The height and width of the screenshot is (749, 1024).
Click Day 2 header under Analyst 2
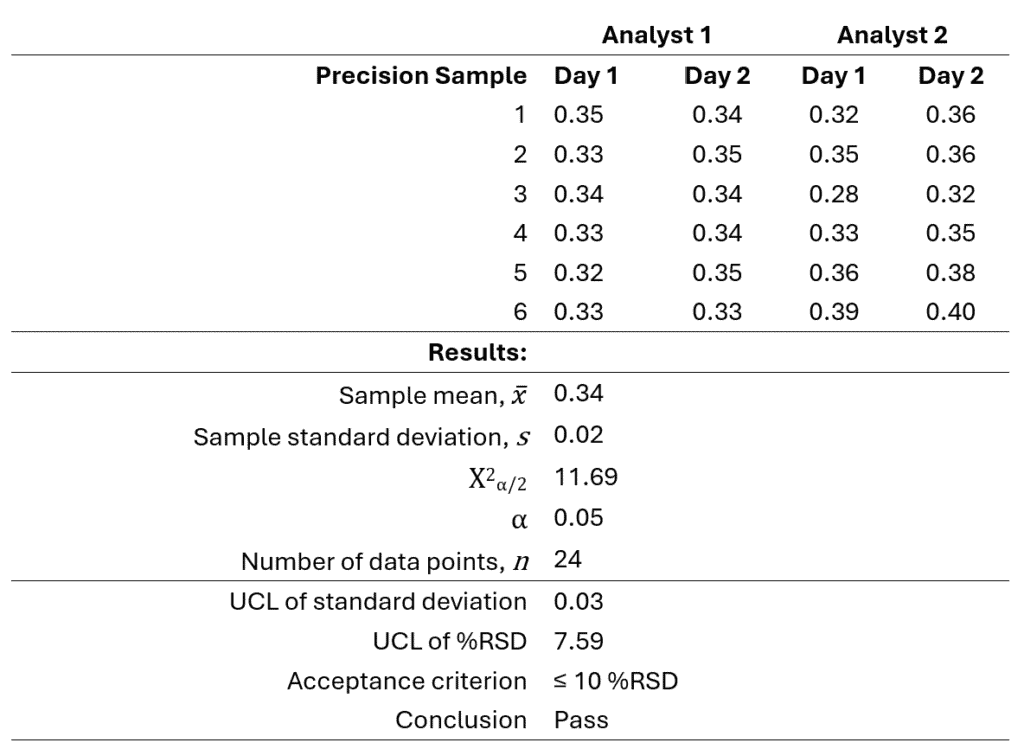coord(950,76)
